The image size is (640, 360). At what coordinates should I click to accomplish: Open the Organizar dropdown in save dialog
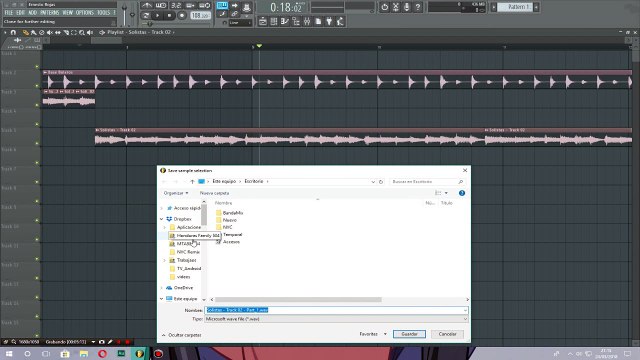click(x=176, y=193)
